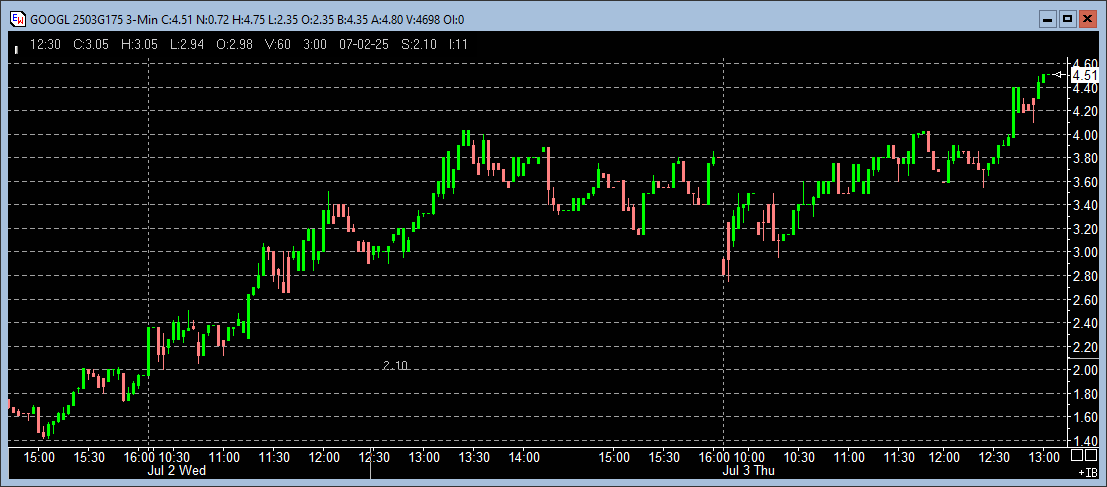Click the 4.00 price axis label
This screenshot has height=487, width=1107.
tap(1084, 135)
